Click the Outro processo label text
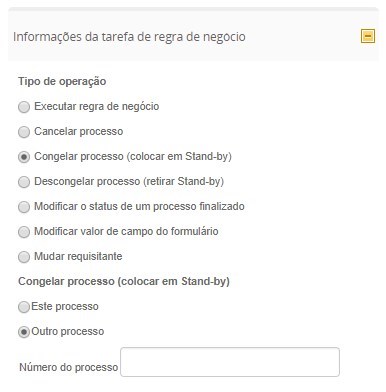 point(68,332)
